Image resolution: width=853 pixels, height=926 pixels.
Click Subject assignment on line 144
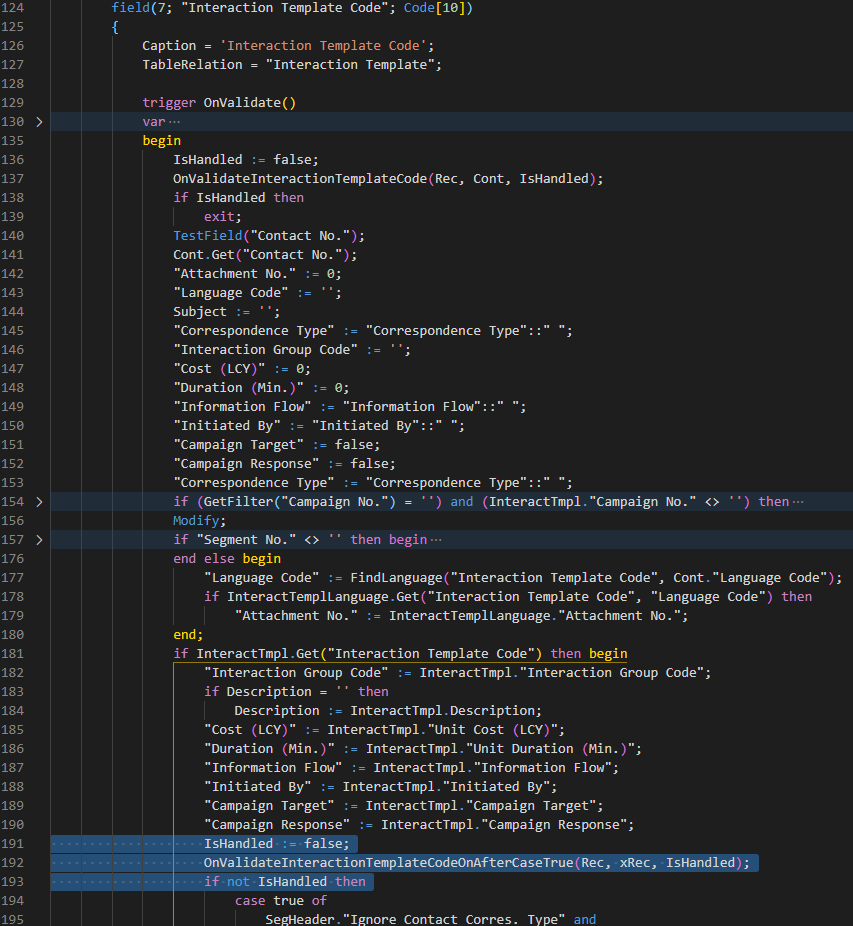click(226, 312)
